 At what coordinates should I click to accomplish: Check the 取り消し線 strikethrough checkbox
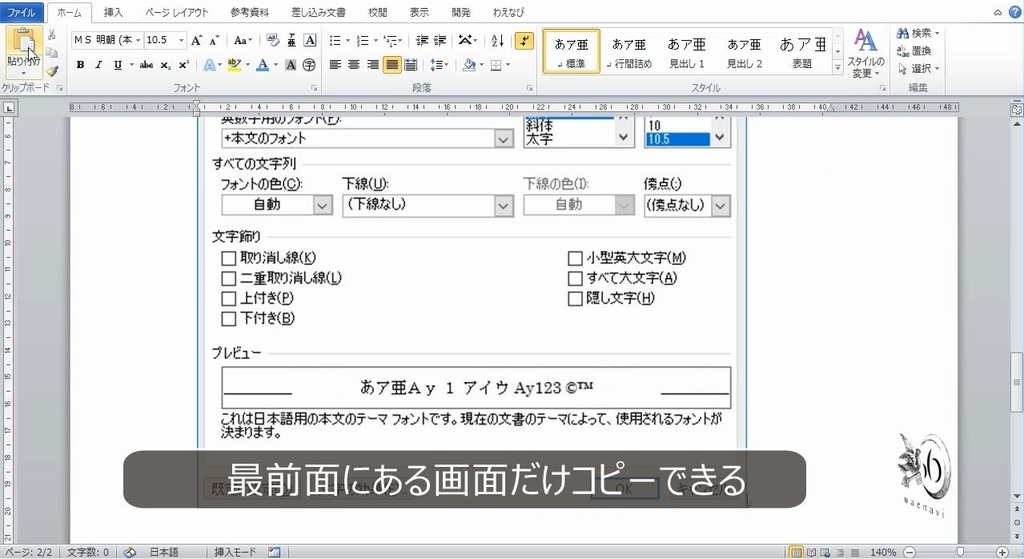click(229, 259)
